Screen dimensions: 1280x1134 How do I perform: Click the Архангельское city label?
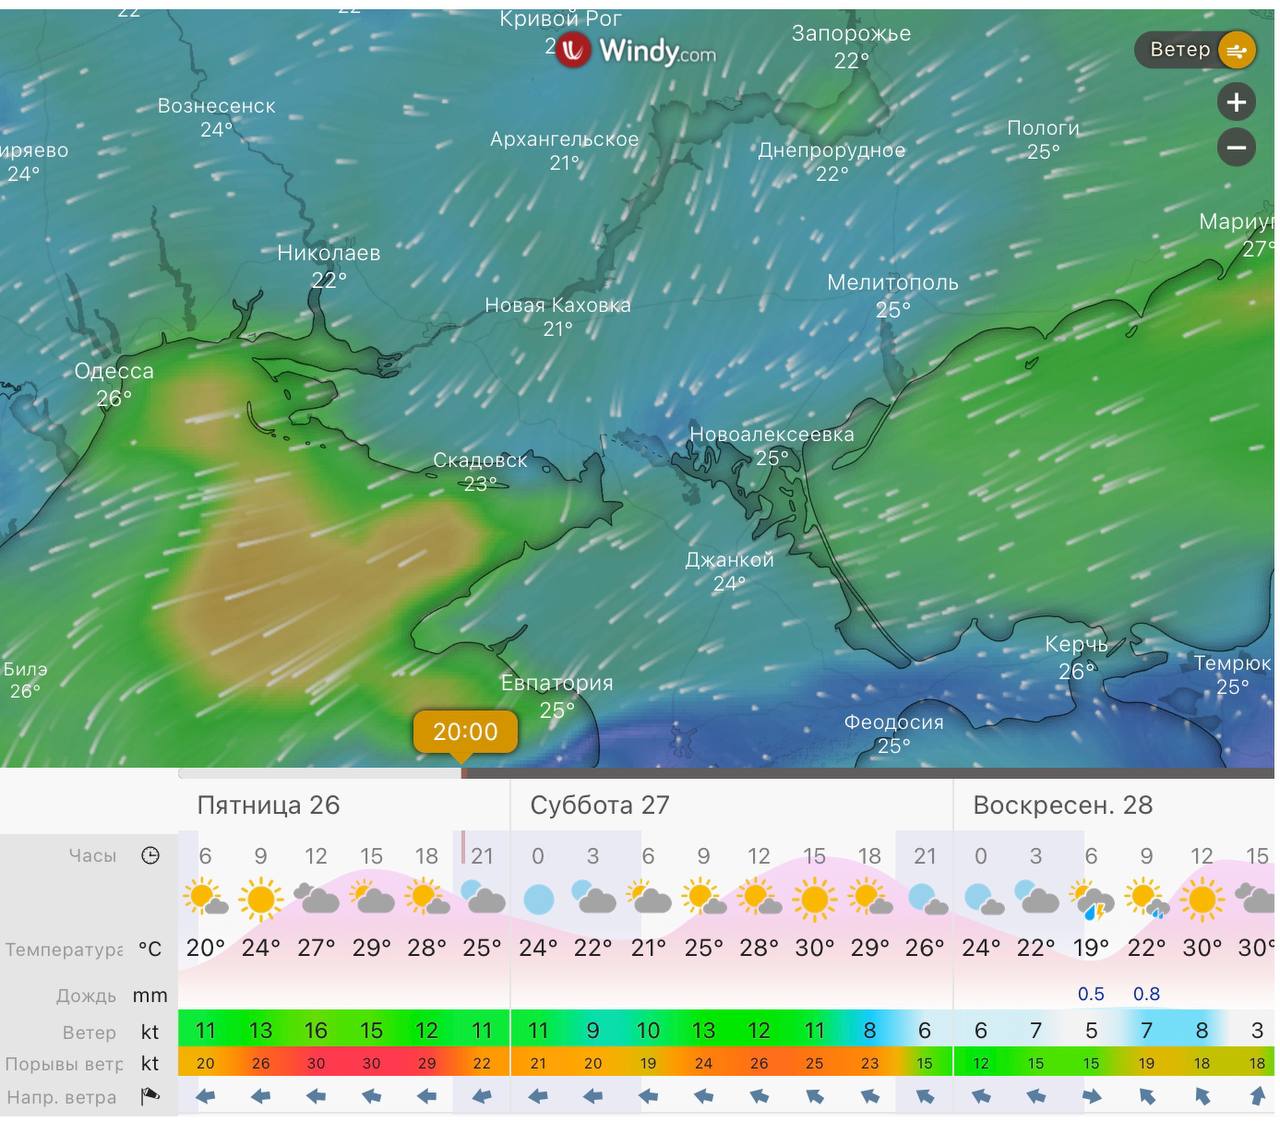tap(564, 139)
